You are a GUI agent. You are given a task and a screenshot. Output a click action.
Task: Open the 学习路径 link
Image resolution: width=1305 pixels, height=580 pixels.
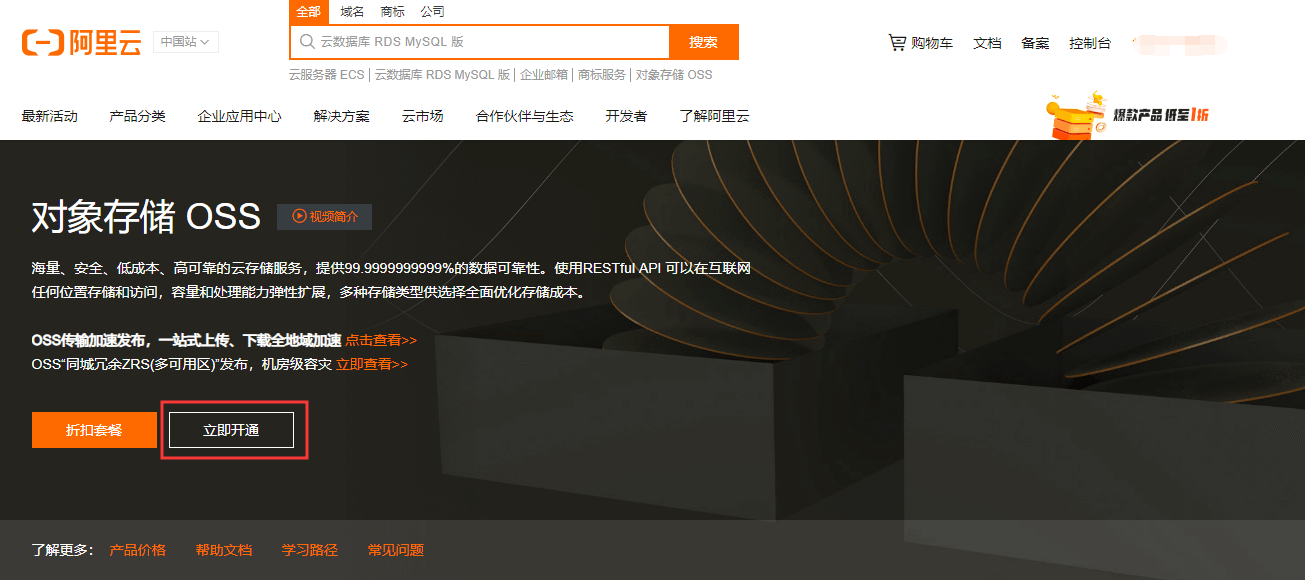coord(310,550)
